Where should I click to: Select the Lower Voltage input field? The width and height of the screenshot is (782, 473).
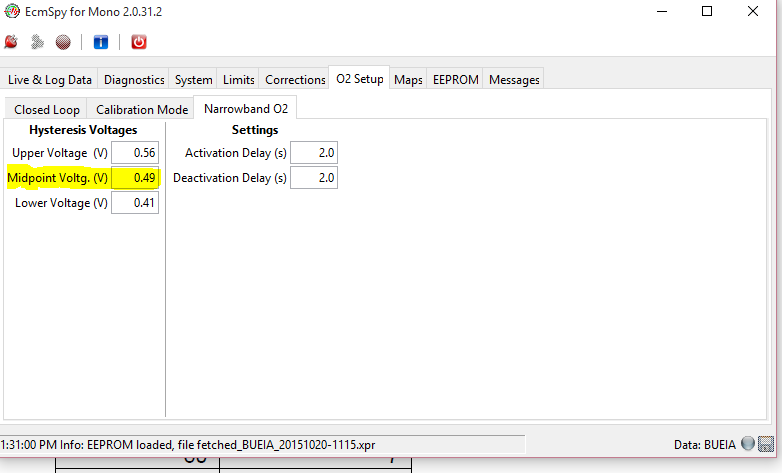tap(135, 203)
